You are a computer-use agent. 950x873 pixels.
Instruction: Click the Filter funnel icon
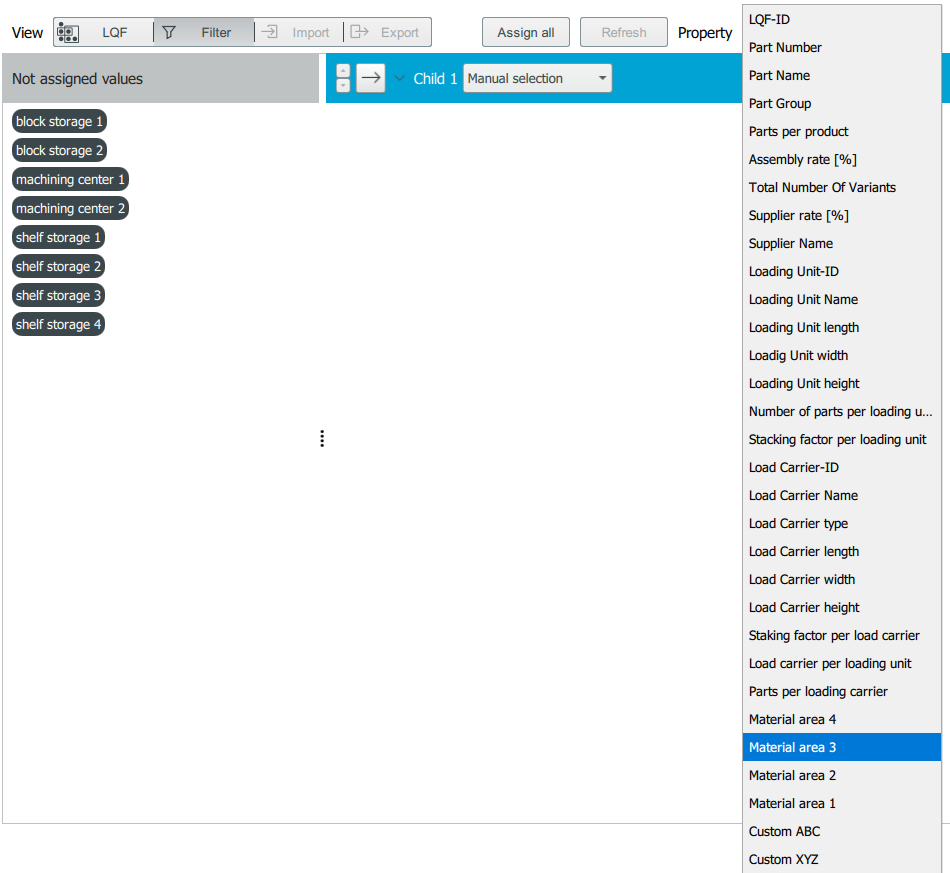click(x=169, y=33)
